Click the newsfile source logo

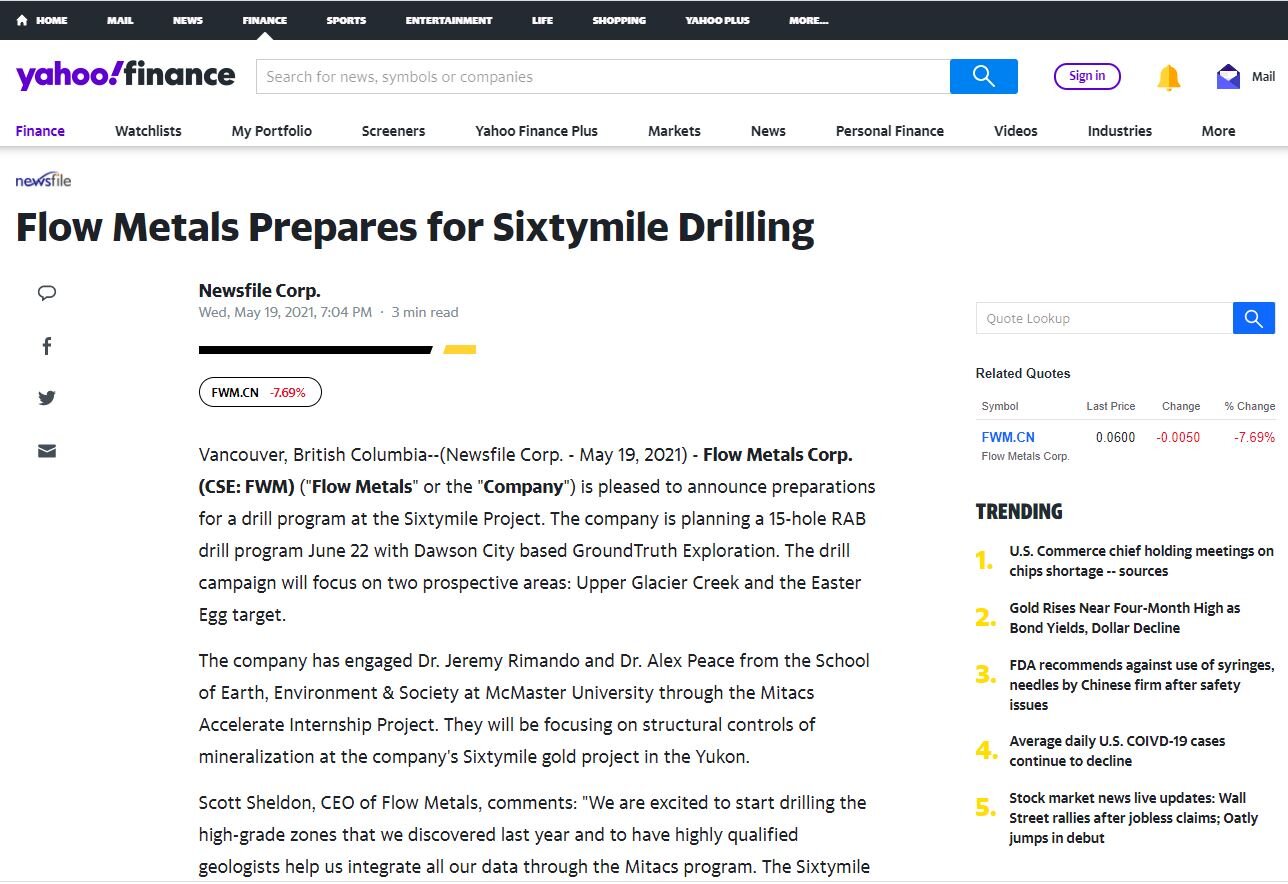pos(43,180)
